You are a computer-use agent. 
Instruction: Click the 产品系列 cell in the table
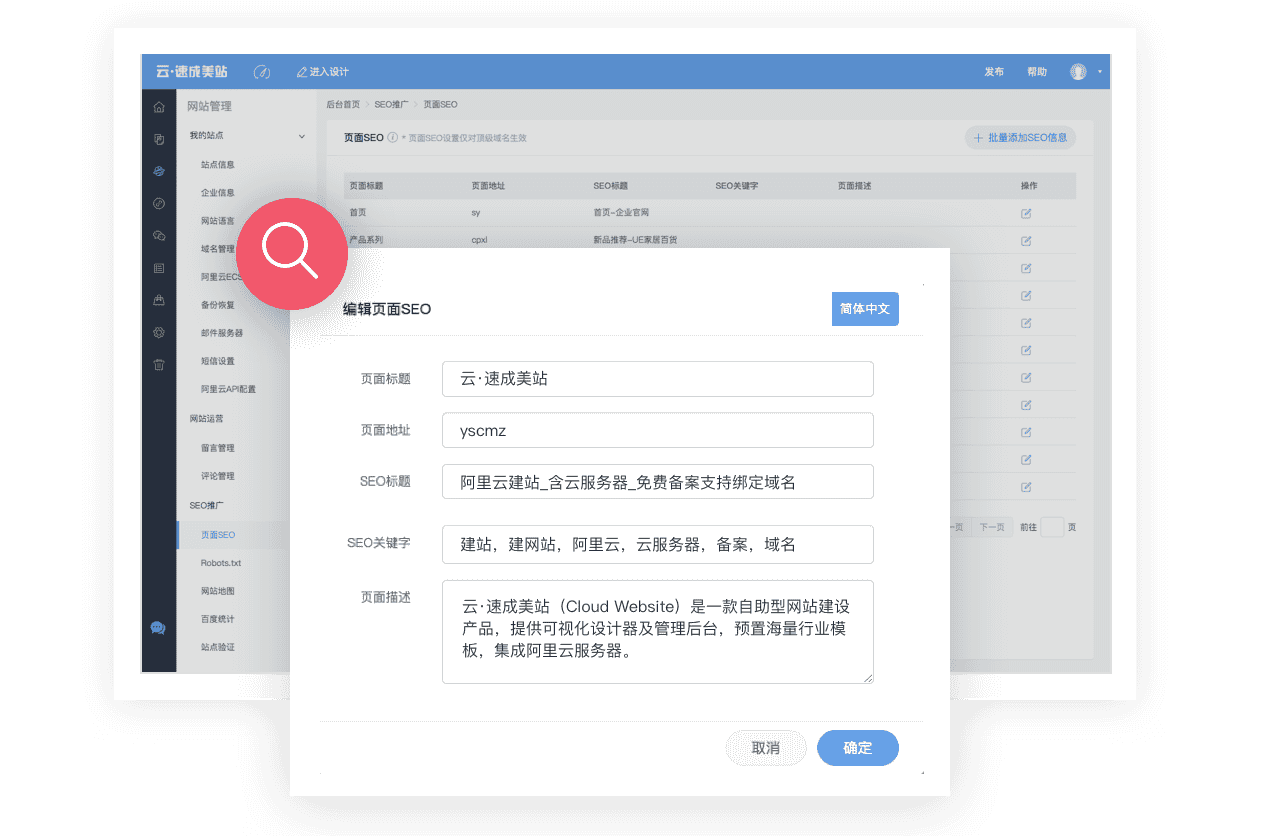[366, 241]
